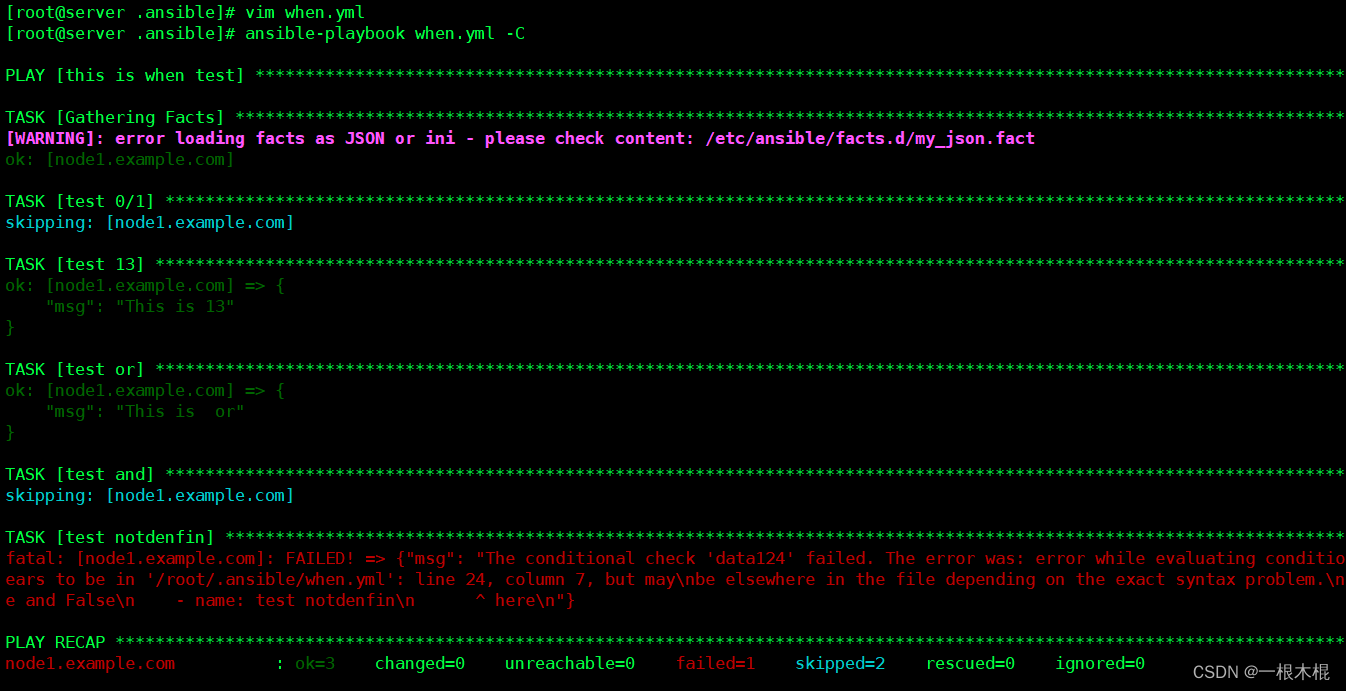
Task: Click the red 'node1.example.com' in the recap
Action: (x=90, y=663)
